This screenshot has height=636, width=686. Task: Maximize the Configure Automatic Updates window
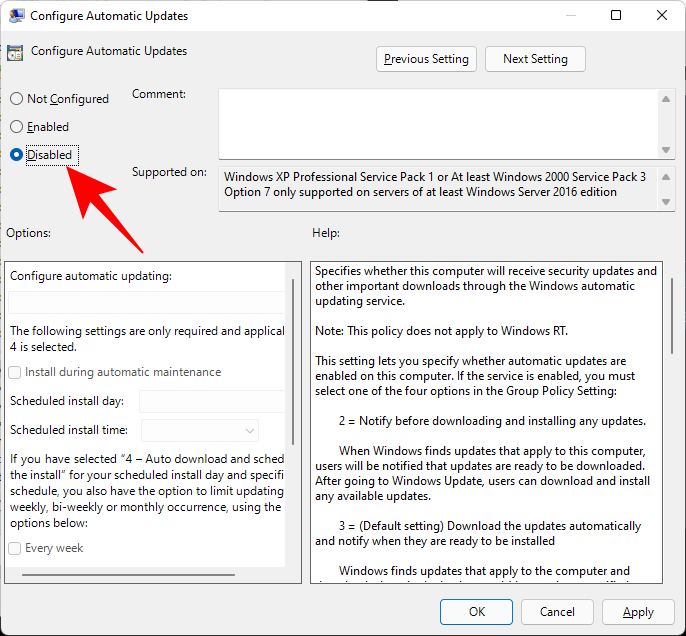(x=616, y=15)
